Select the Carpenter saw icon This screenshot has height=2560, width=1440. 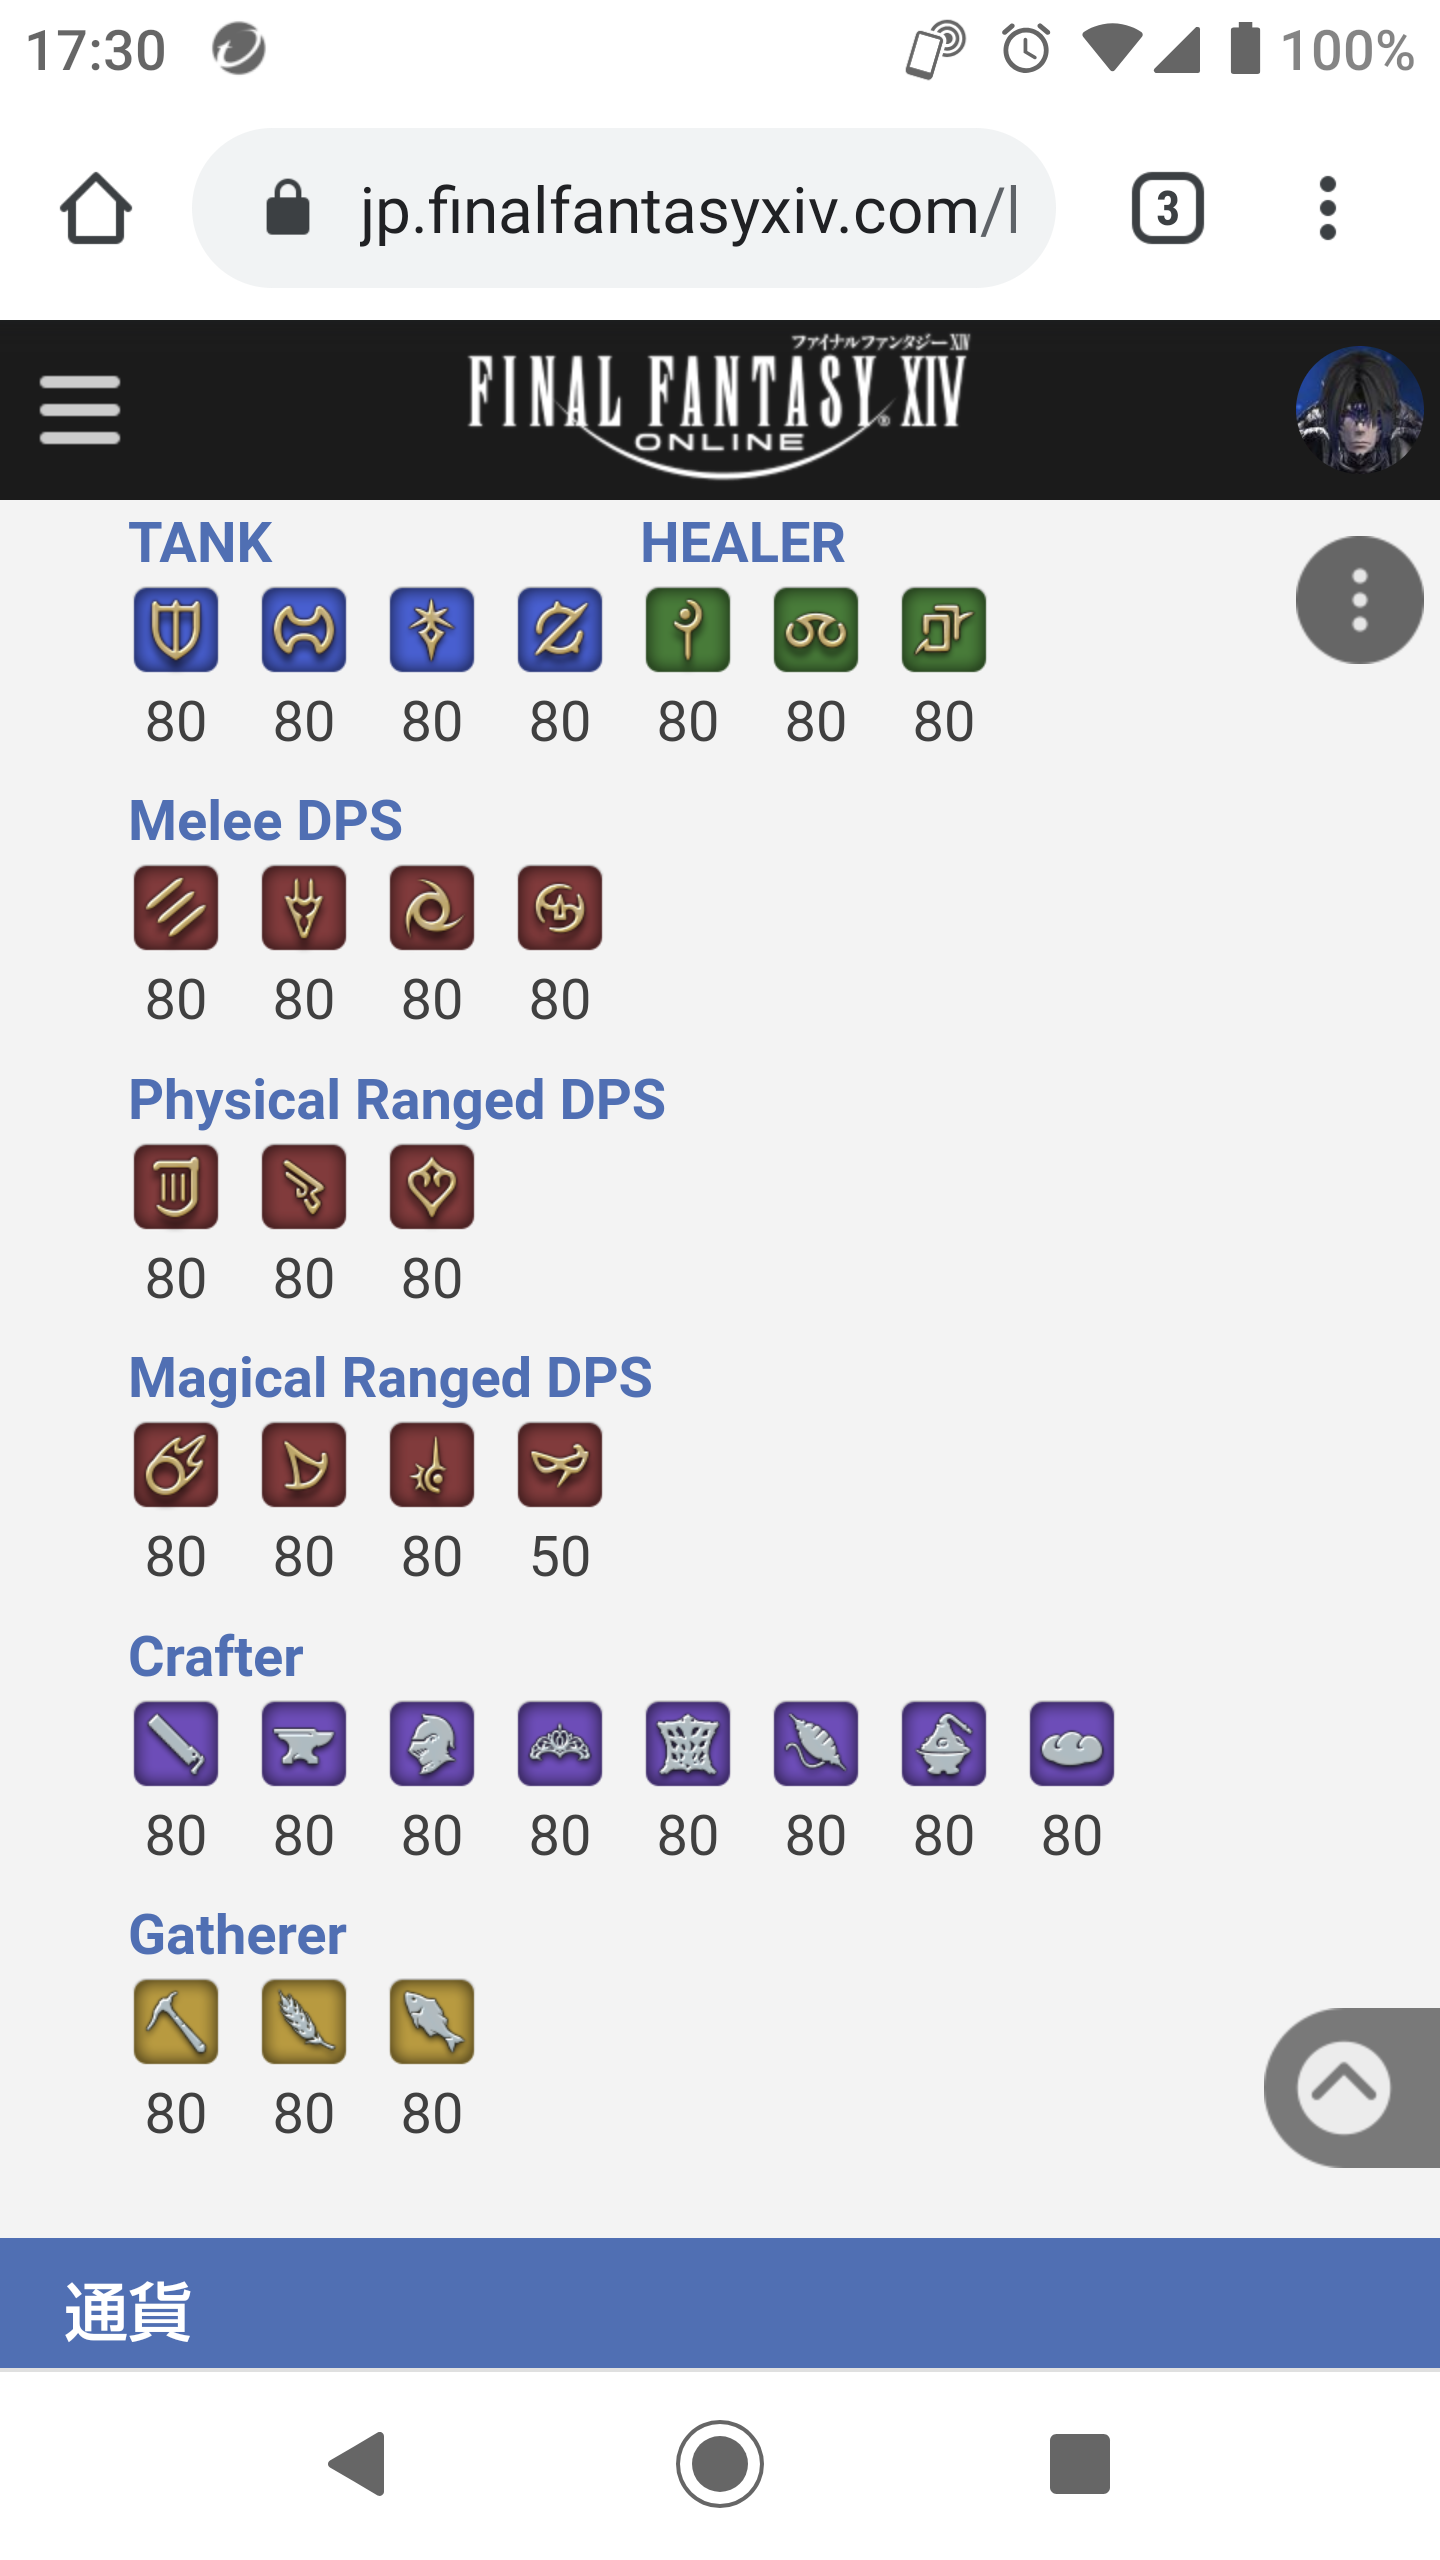click(x=176, y=1744)
